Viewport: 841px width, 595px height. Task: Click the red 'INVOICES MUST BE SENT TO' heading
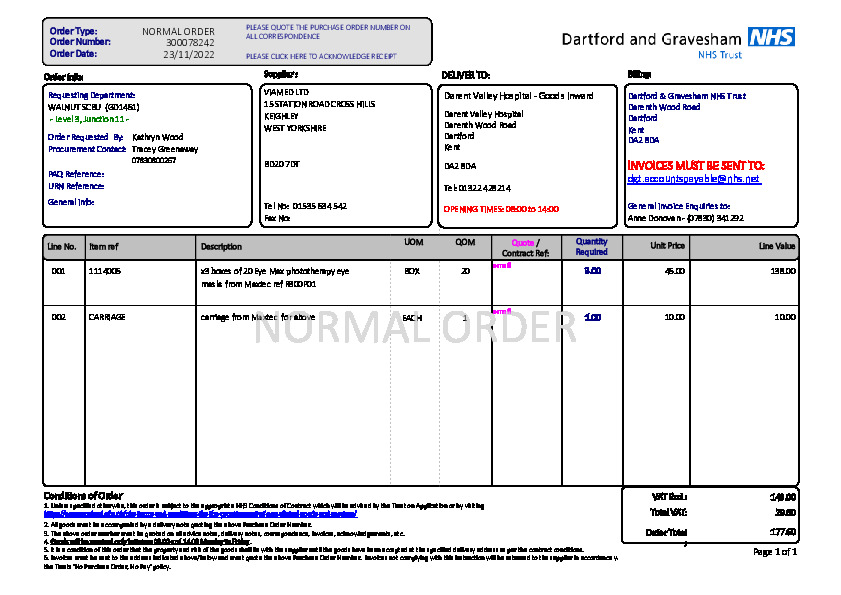pos(696,164)
